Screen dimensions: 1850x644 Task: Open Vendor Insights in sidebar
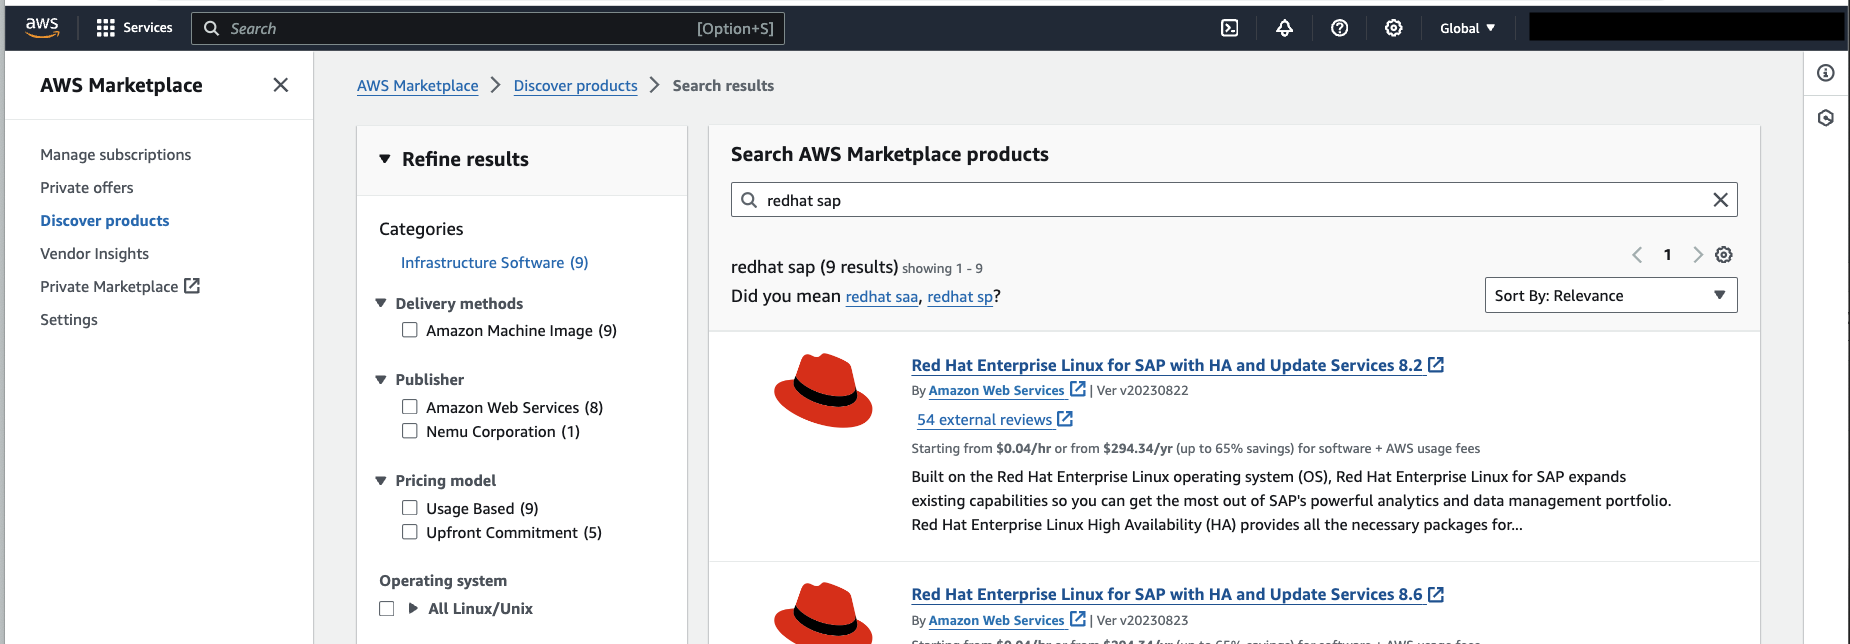(x=94, y=253)
